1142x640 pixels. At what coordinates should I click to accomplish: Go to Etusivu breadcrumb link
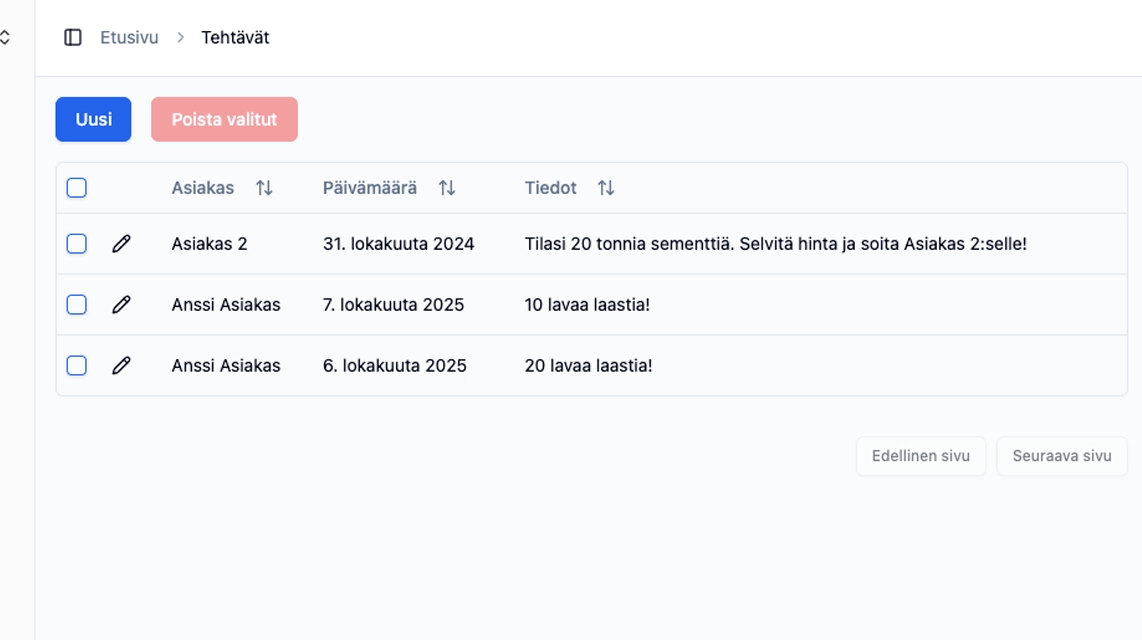pos(129,37)
